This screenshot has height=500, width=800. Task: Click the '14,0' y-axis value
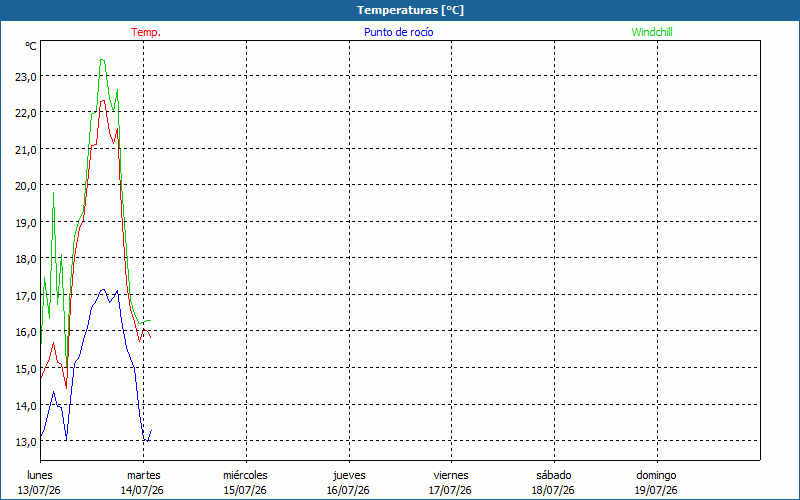[26, 406]
